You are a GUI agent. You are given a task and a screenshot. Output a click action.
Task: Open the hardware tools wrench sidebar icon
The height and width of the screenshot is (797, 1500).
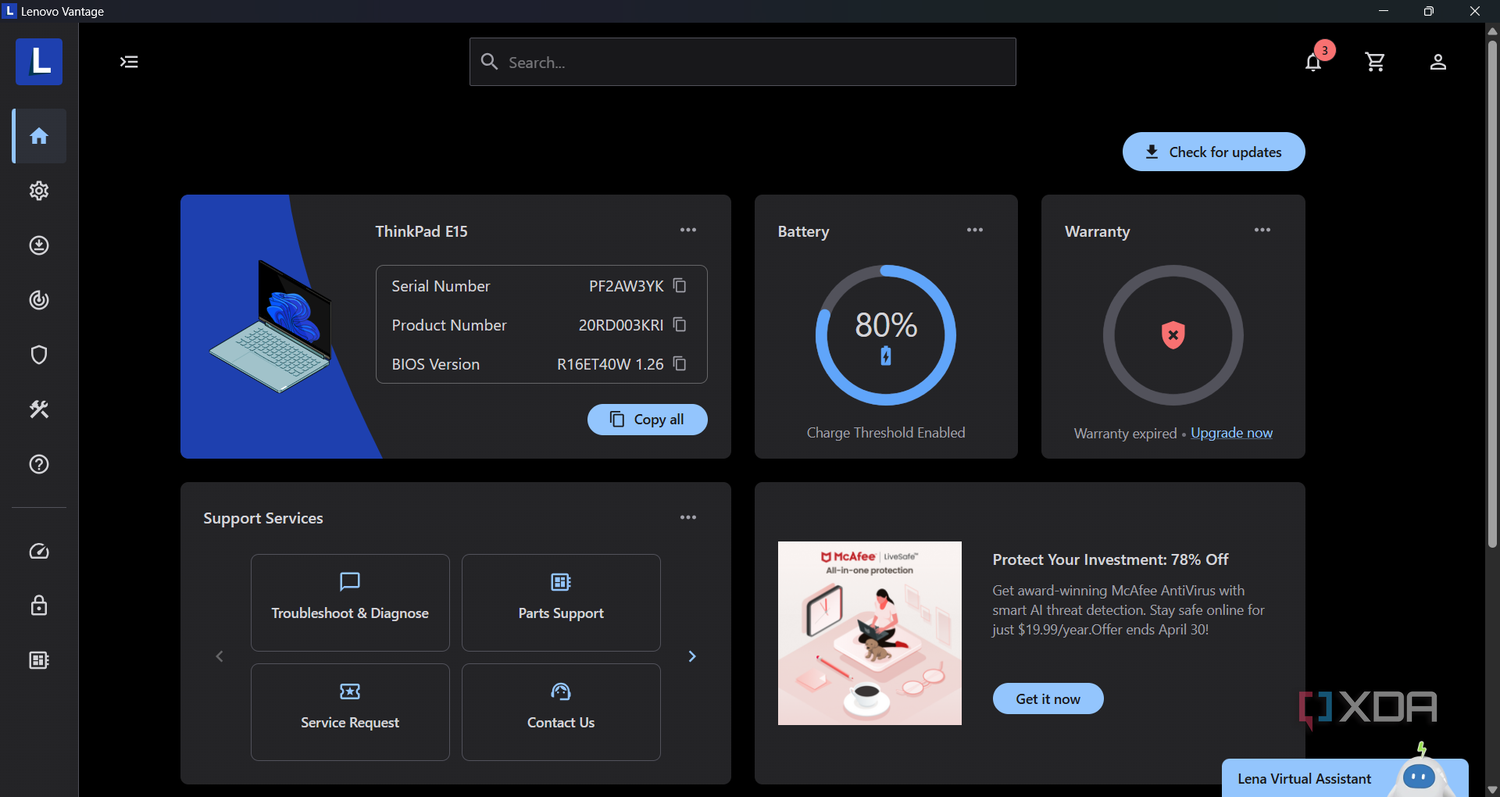(39, 409)
